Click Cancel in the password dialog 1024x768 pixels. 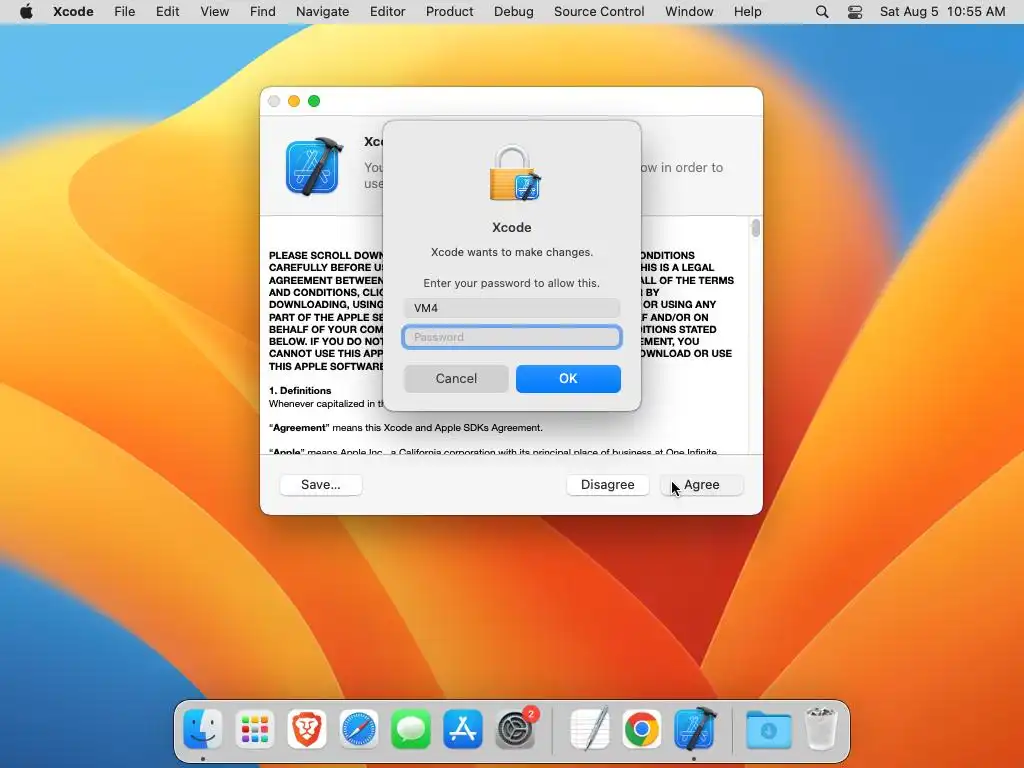pyautogui.click(x=456, y=379)
